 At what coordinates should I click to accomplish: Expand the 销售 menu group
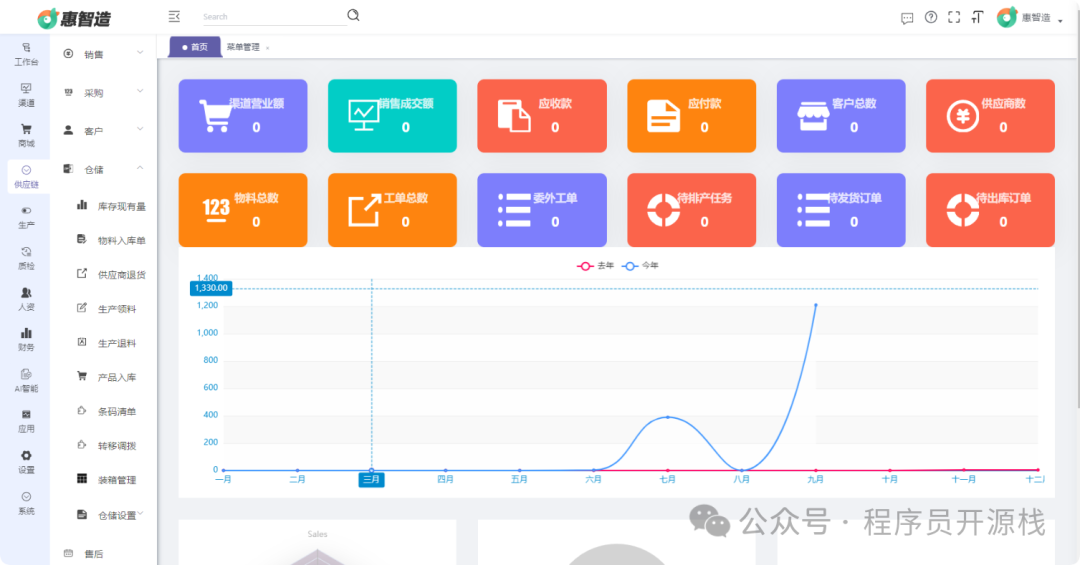click(x=103, y=54)
